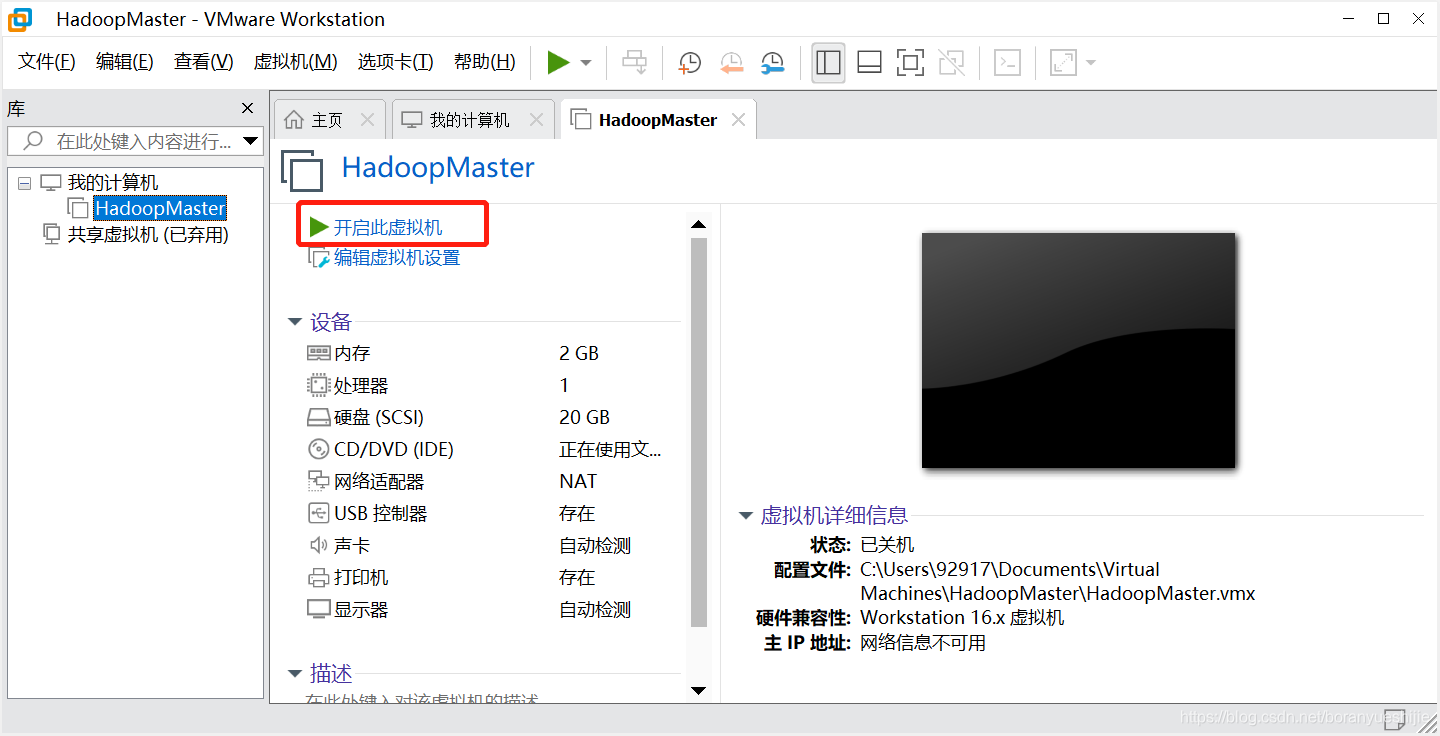Collapse the 我的计算机 tree node
The width and height of the screenshot is (1440, 736).
click(25, 183)
